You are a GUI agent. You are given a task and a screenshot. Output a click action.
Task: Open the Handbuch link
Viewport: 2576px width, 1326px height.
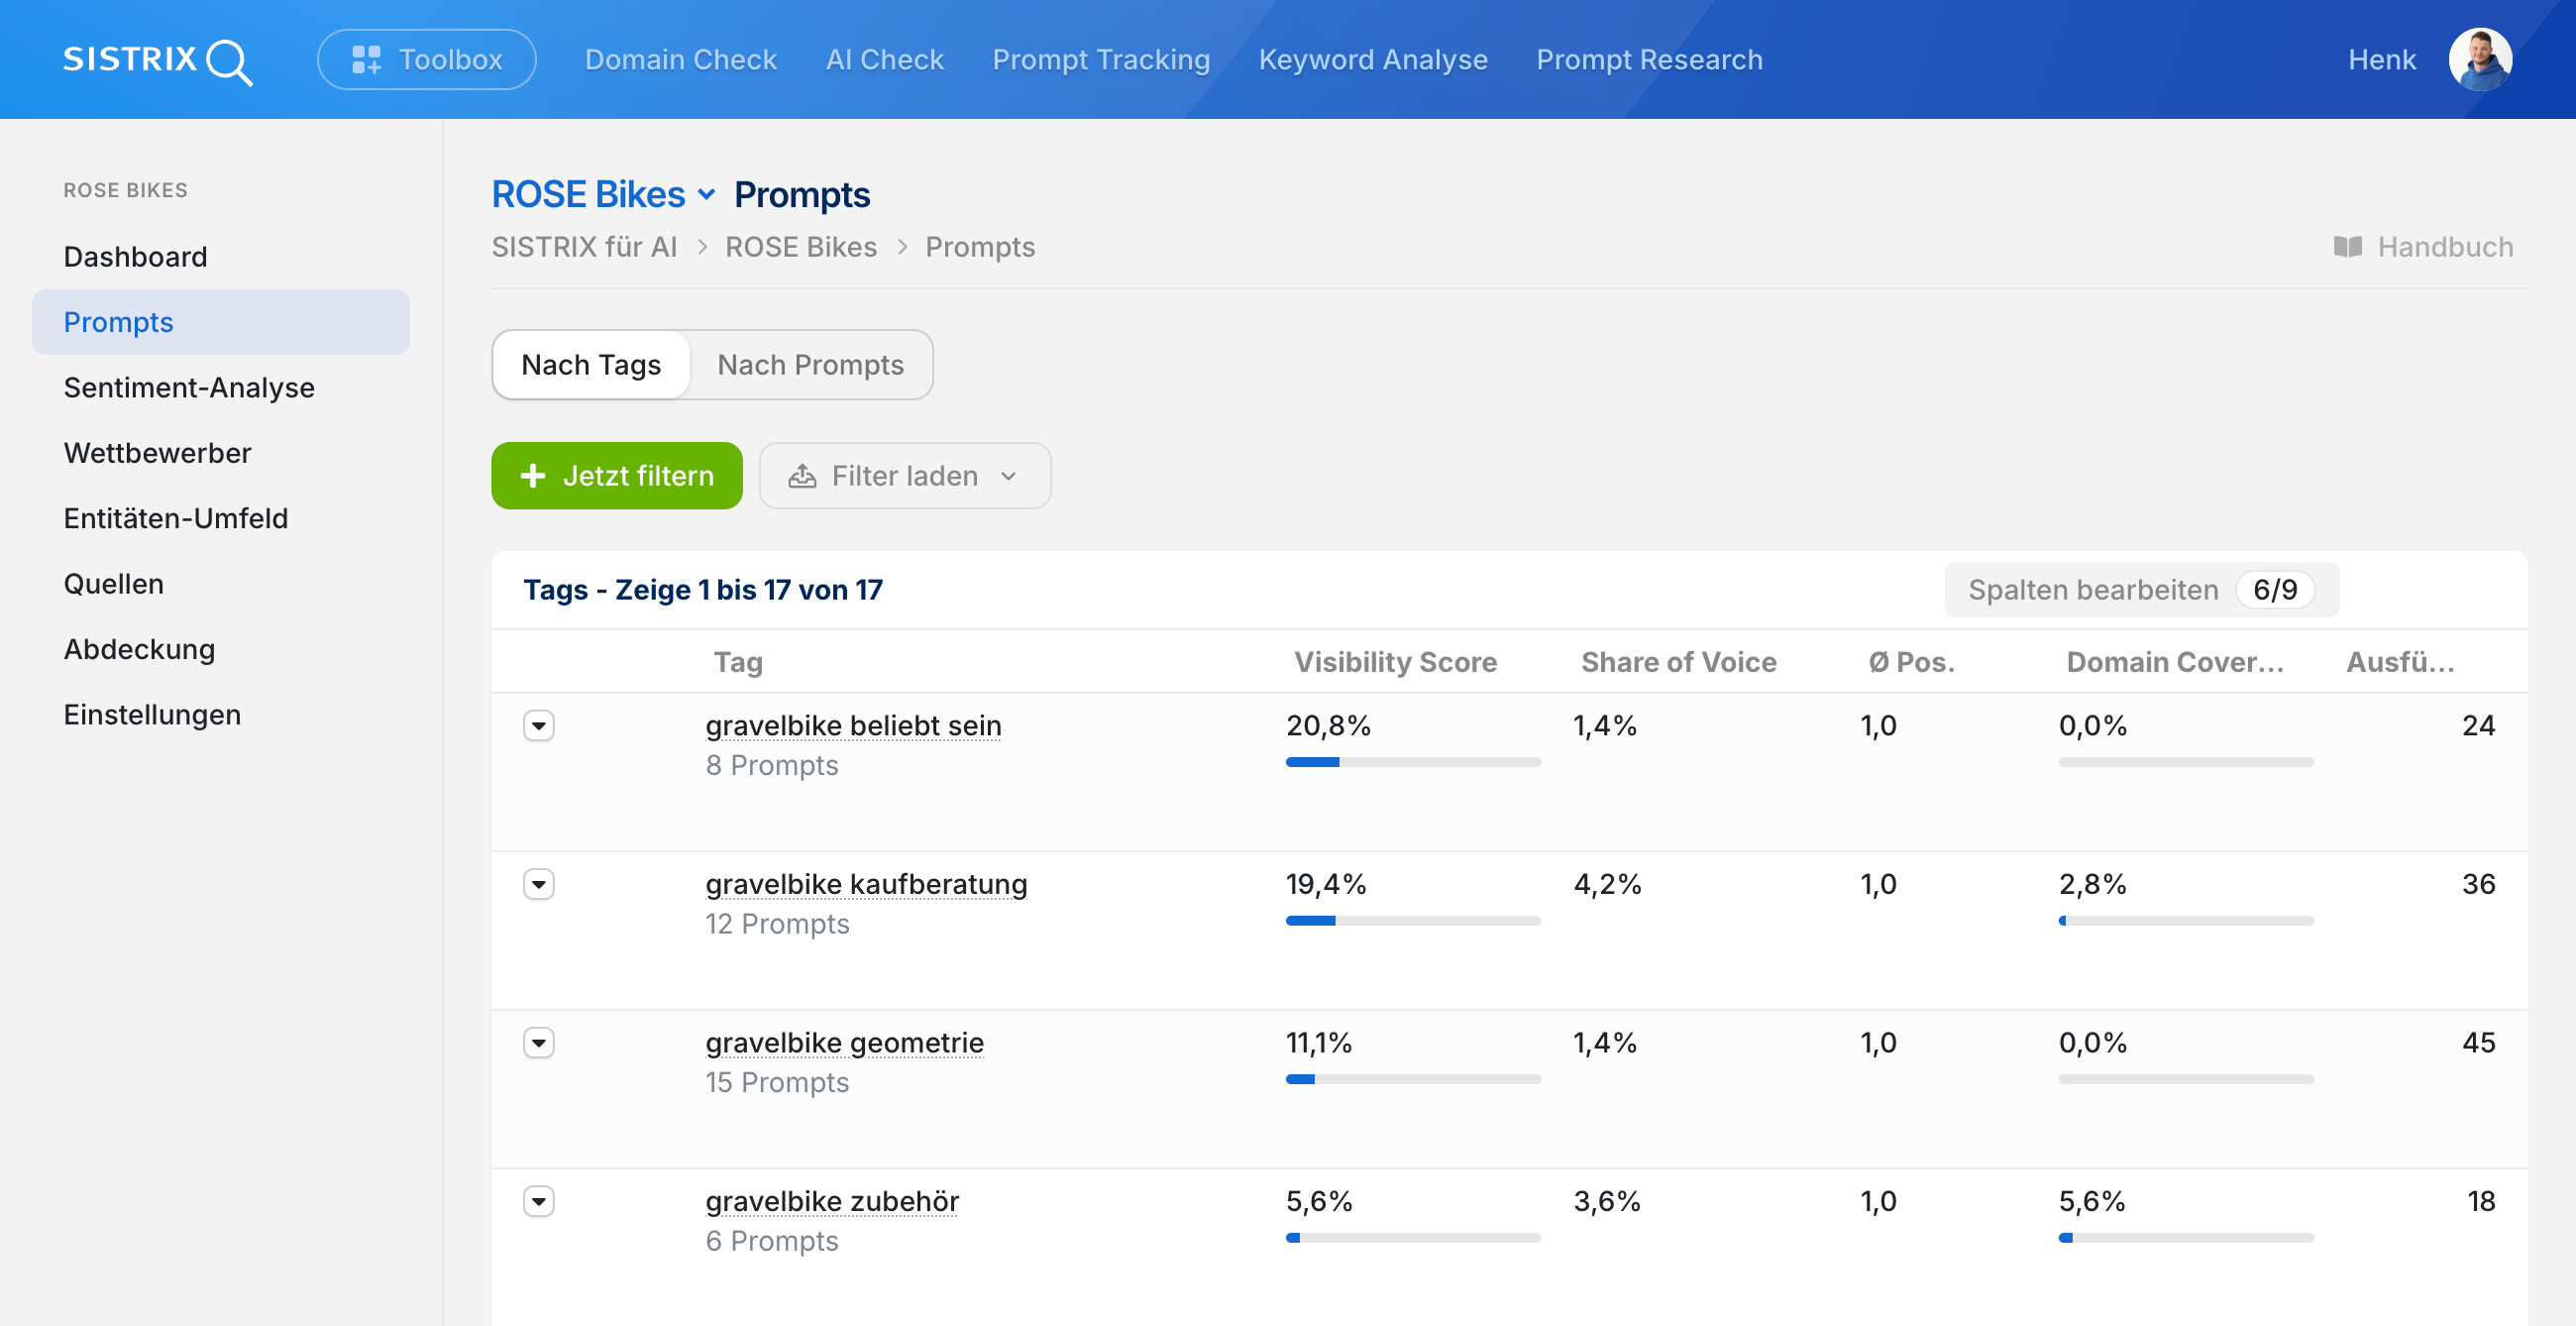pyautogui.click(x=2424, y=247)
